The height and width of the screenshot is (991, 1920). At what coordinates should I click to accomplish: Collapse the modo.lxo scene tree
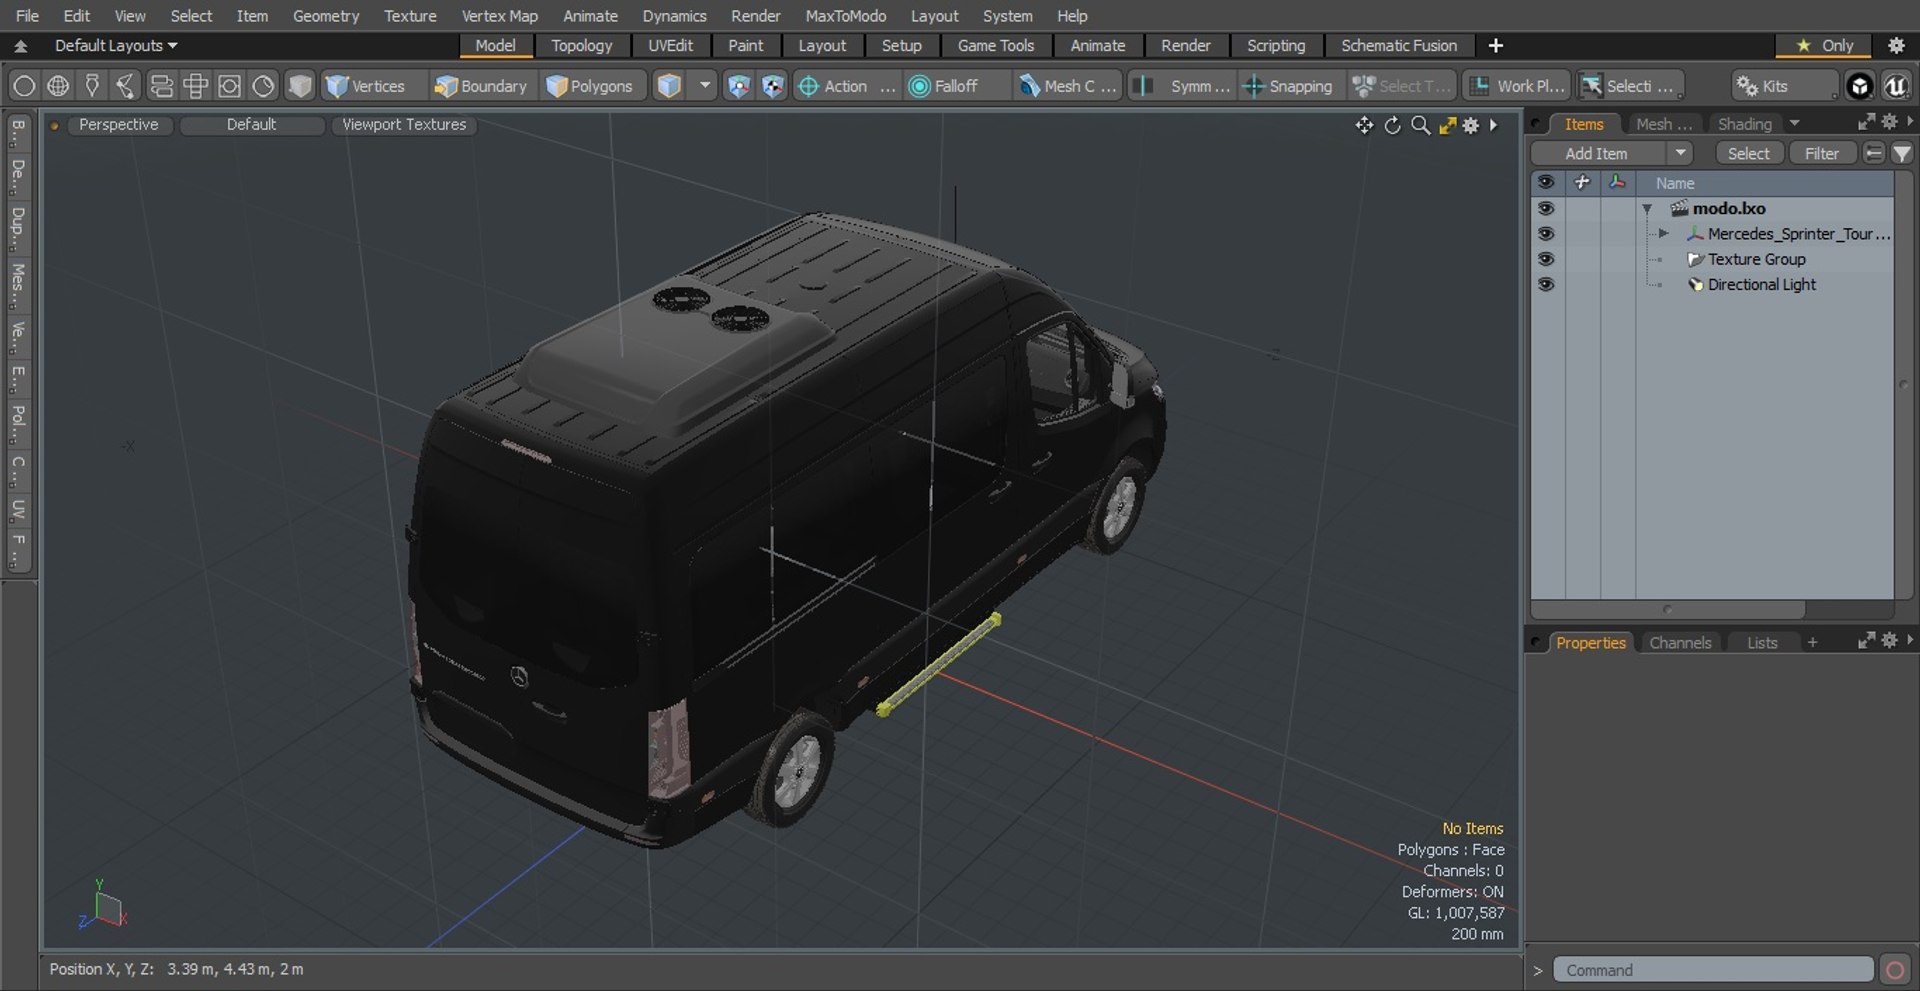point(1647,208)
